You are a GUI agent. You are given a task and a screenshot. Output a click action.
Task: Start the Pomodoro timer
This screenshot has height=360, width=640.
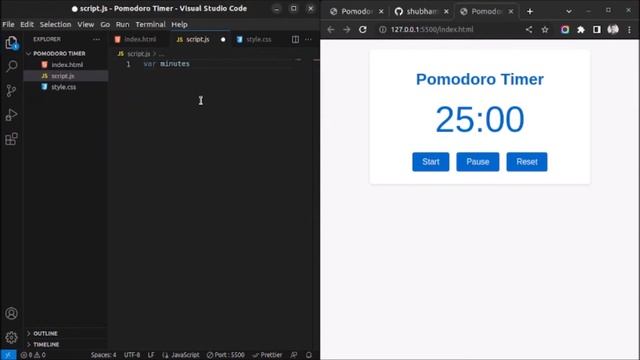(431, 162)
